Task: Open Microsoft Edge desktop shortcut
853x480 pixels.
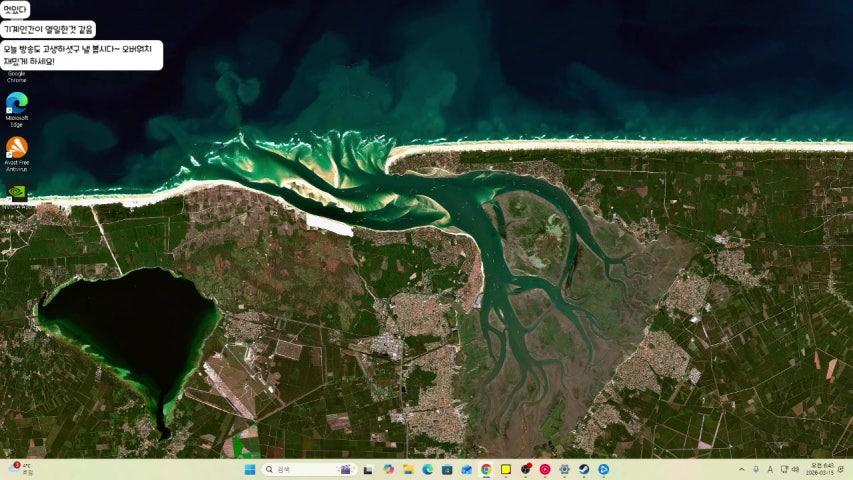Action: (17, 104)
